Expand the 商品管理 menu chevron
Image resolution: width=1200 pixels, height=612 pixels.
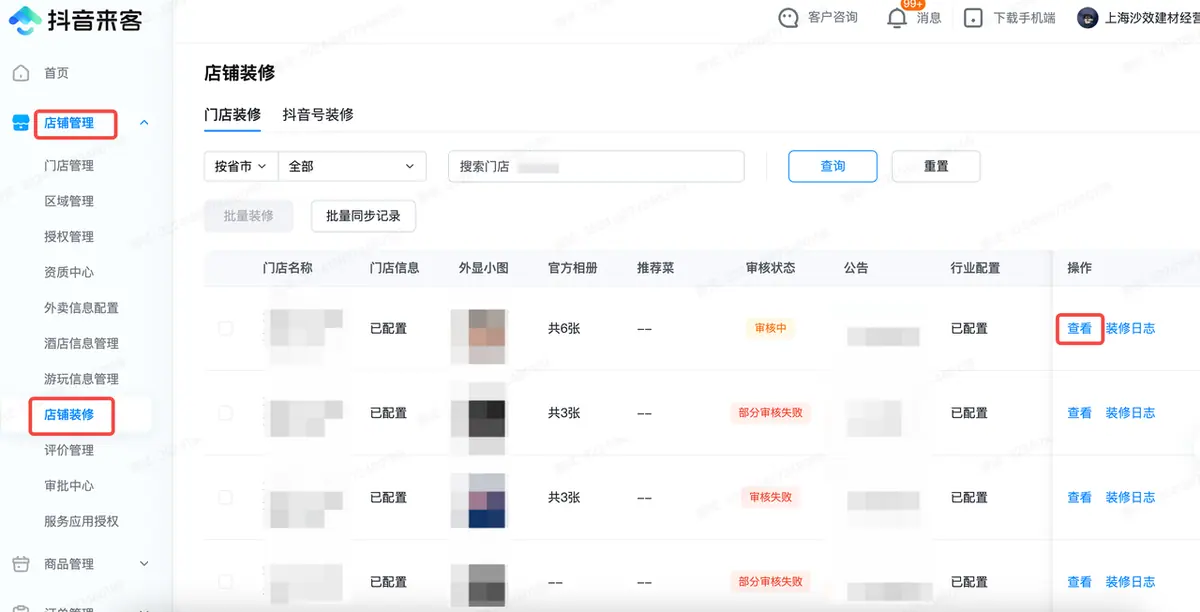click(144, 564)
